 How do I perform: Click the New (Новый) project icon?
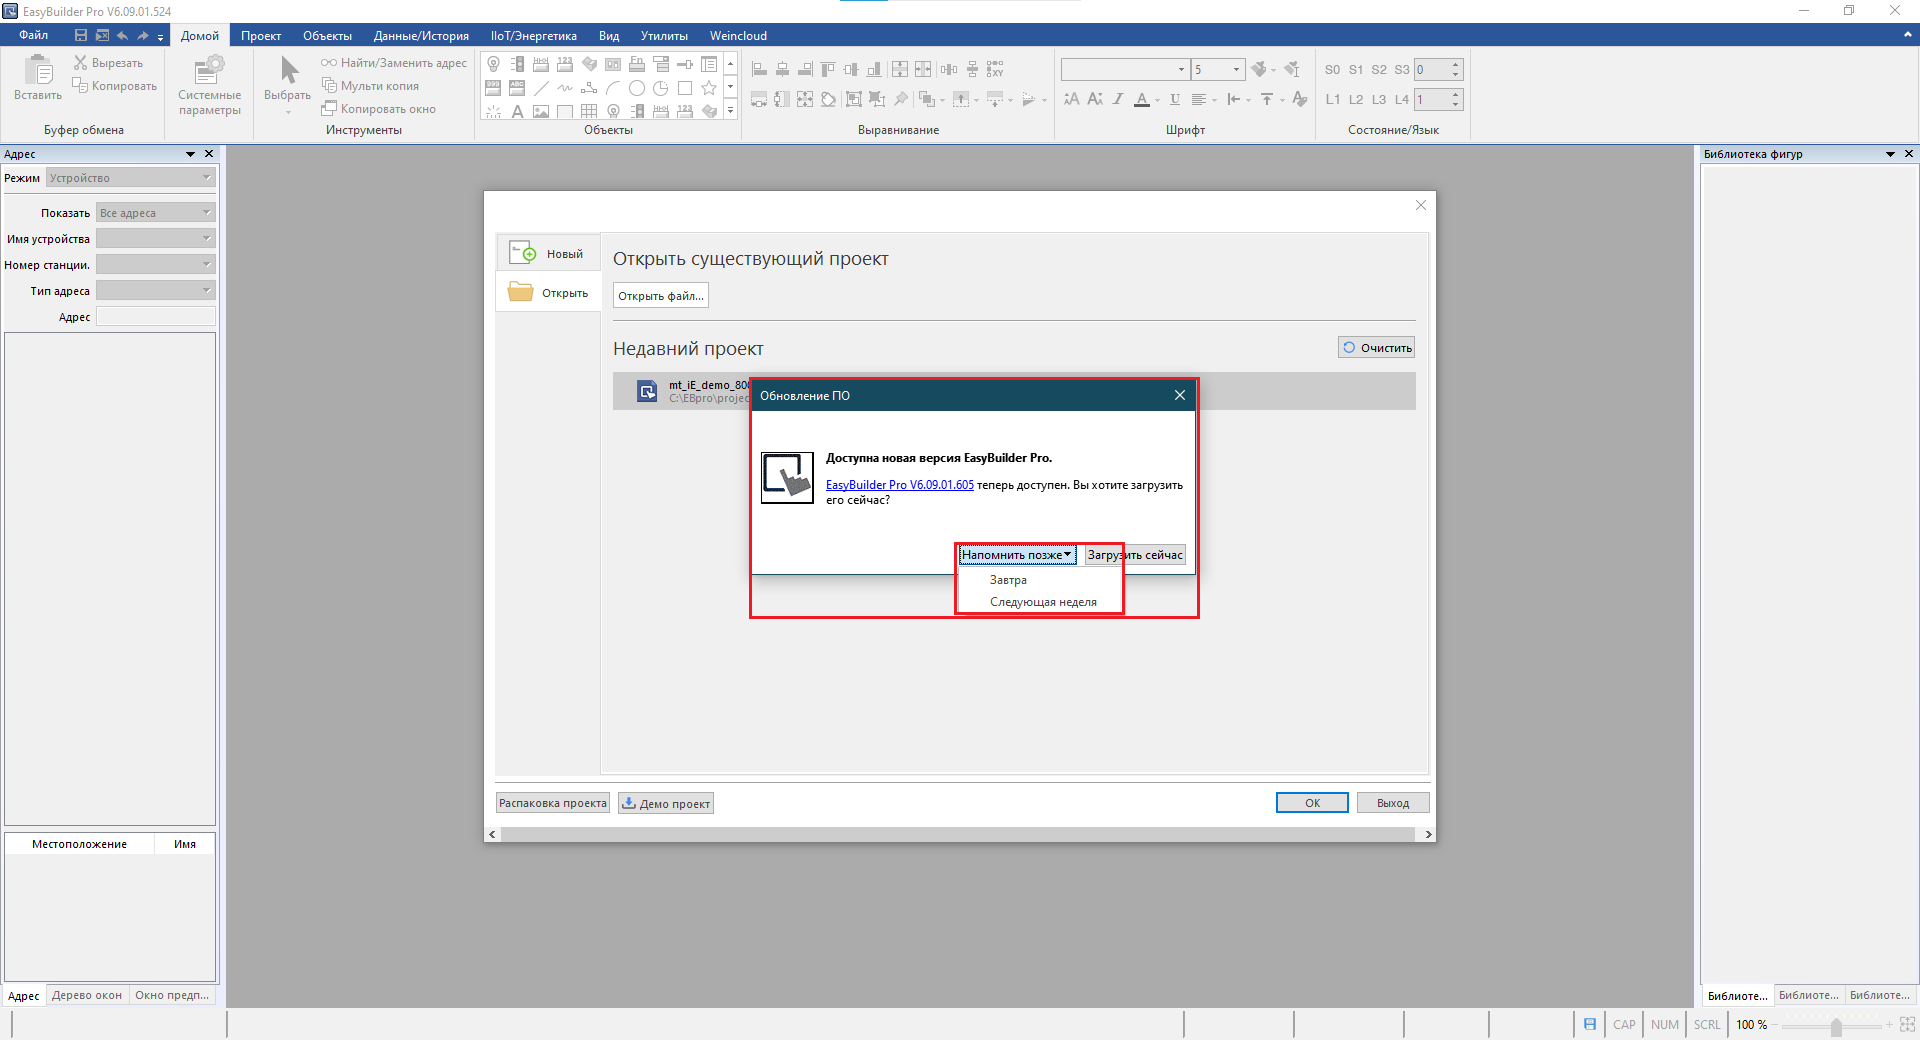(523, 253)
